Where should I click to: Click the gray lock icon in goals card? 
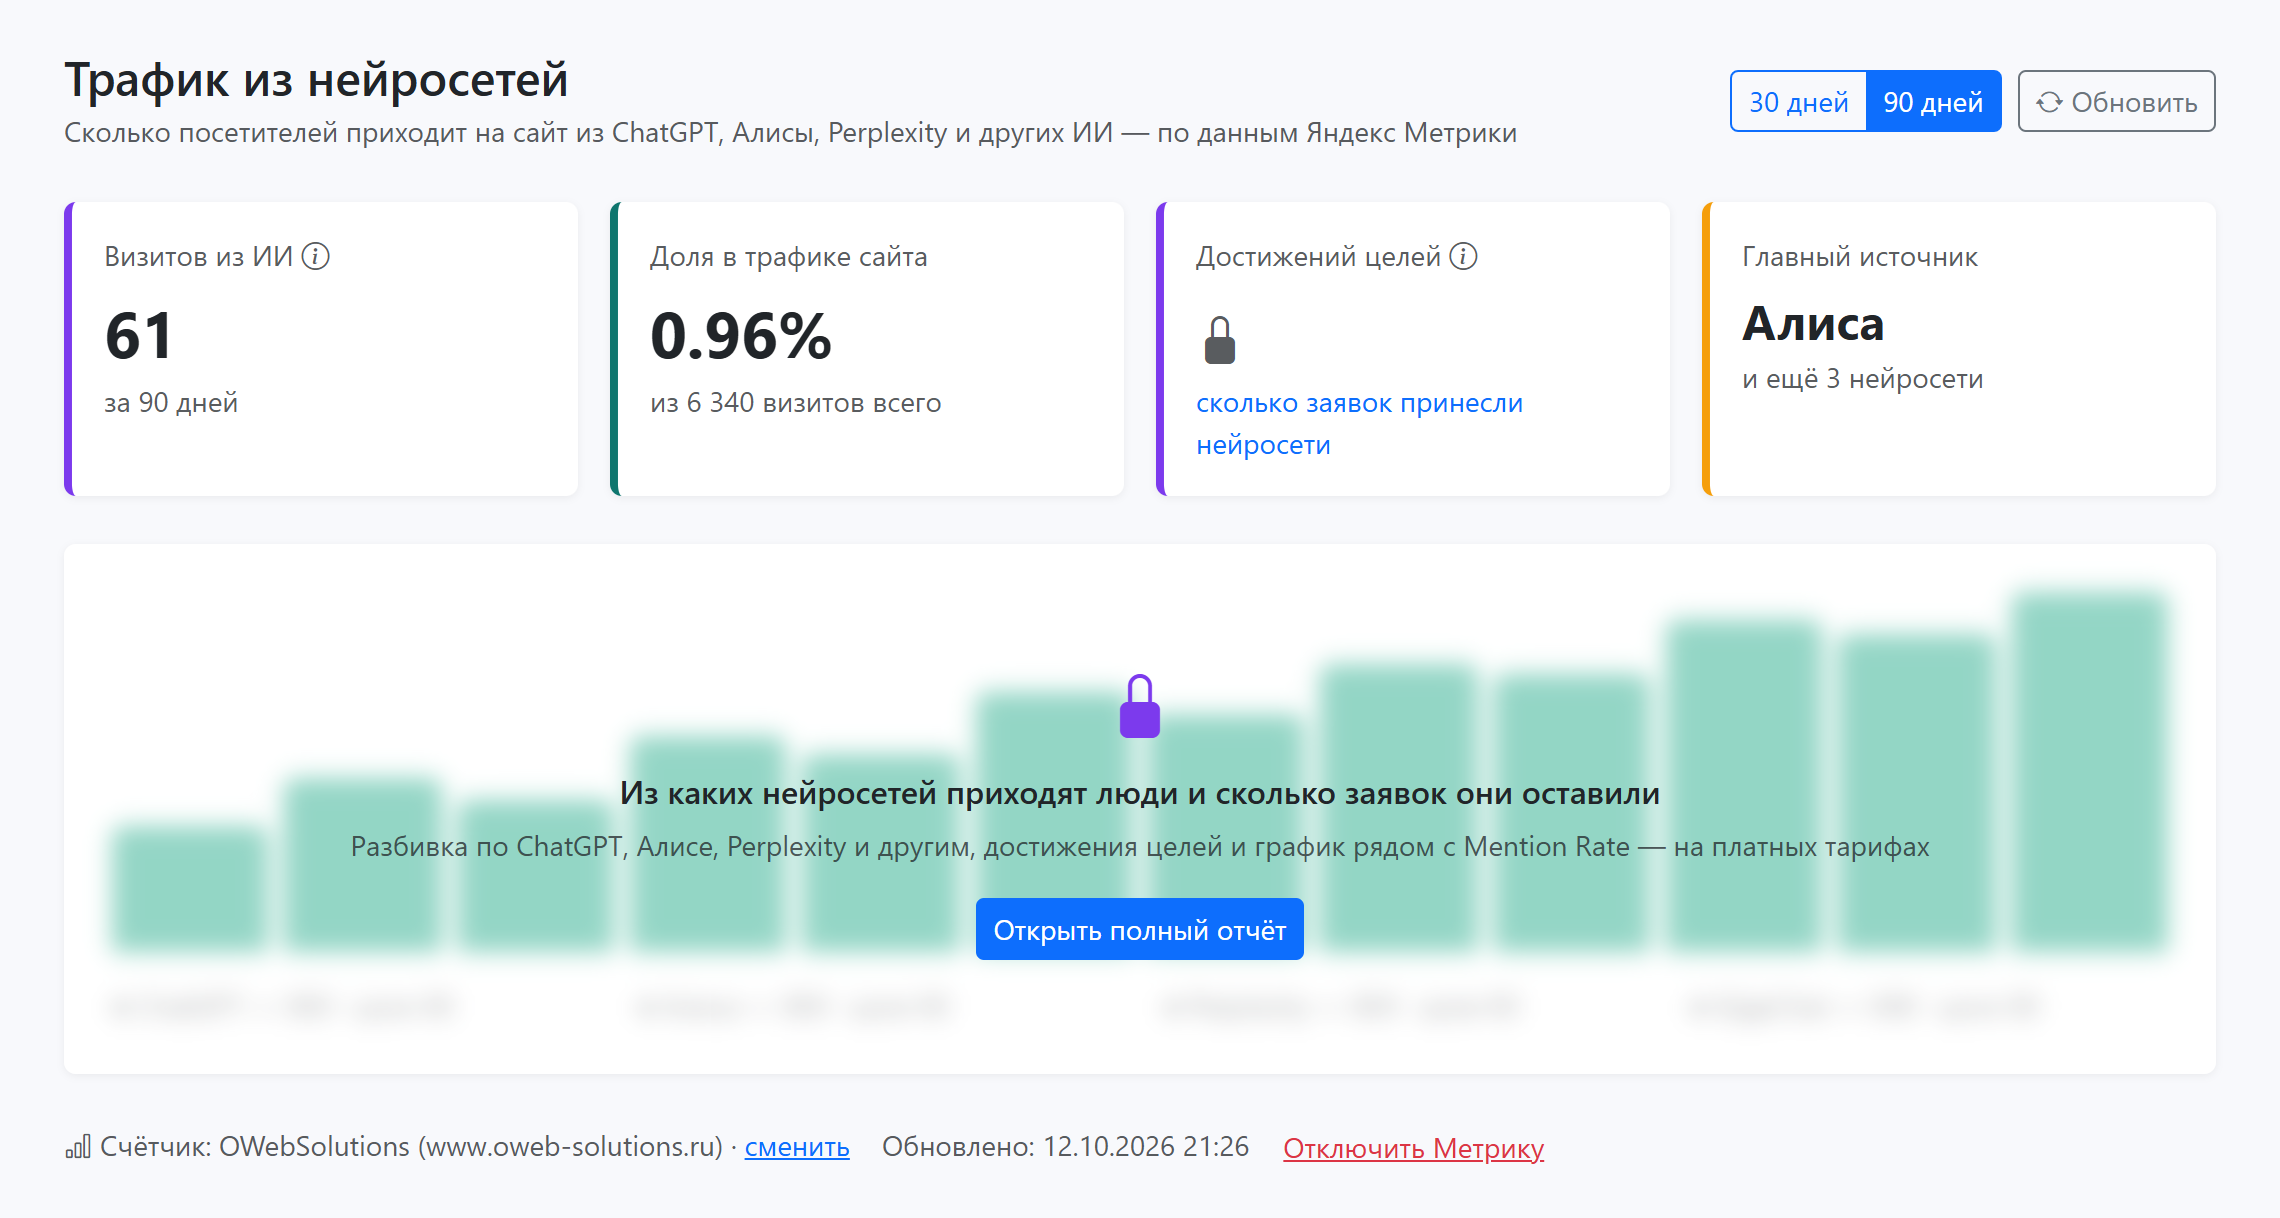1220,340
